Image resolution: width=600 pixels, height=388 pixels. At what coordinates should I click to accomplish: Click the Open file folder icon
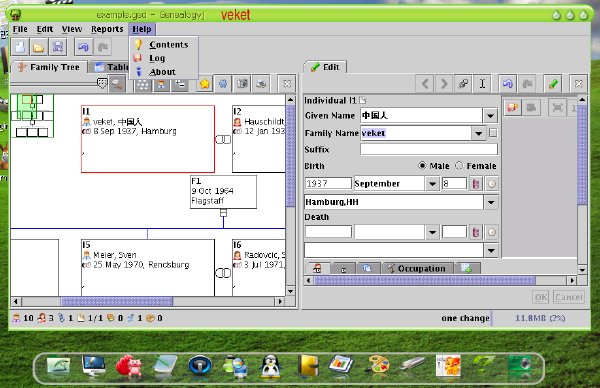coord(38,47)
